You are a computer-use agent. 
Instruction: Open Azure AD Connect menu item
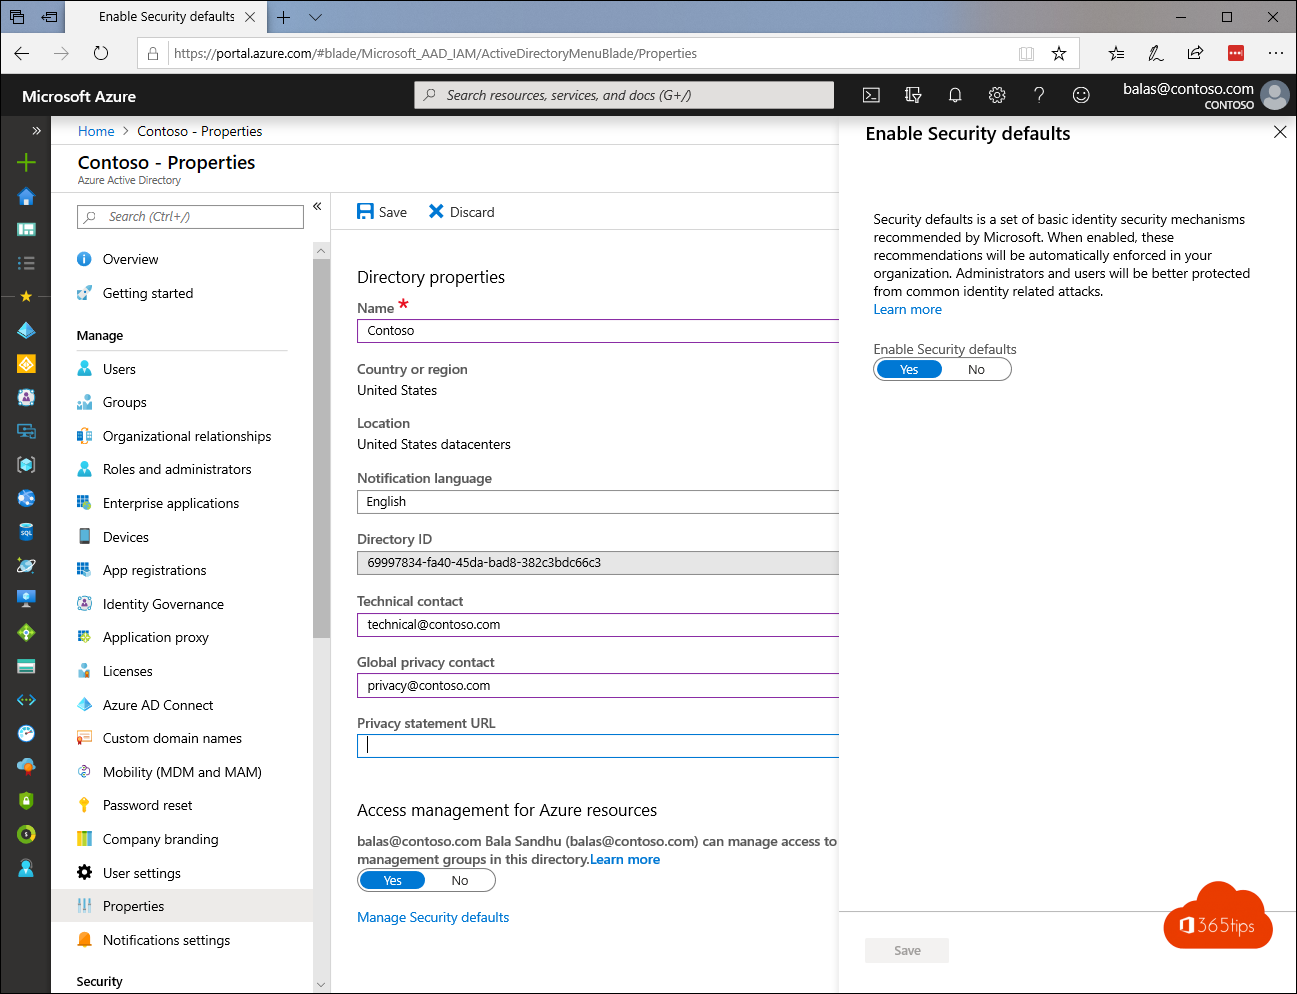coord(157,705)
